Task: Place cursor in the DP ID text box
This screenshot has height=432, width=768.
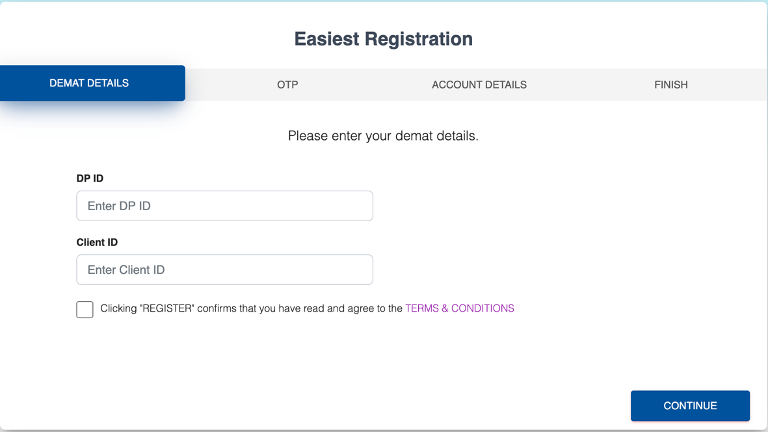Action: 224,206
